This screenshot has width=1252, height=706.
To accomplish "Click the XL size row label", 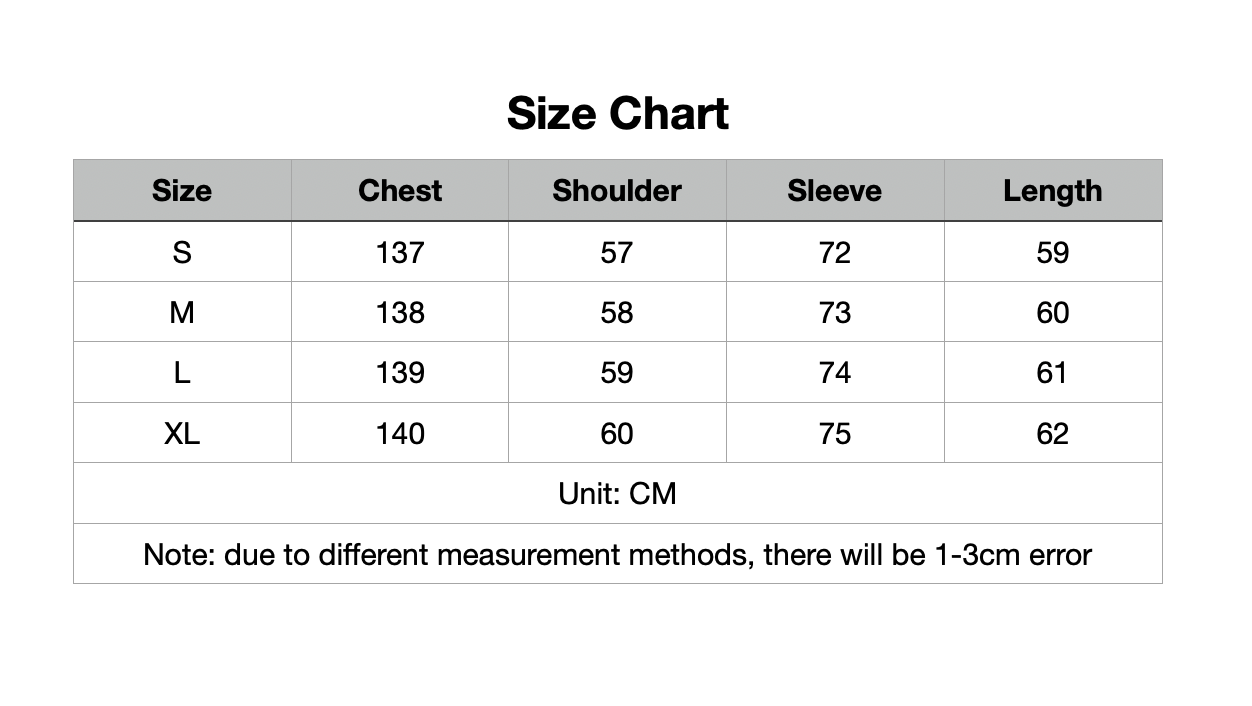I will click(x=182, y=433).
